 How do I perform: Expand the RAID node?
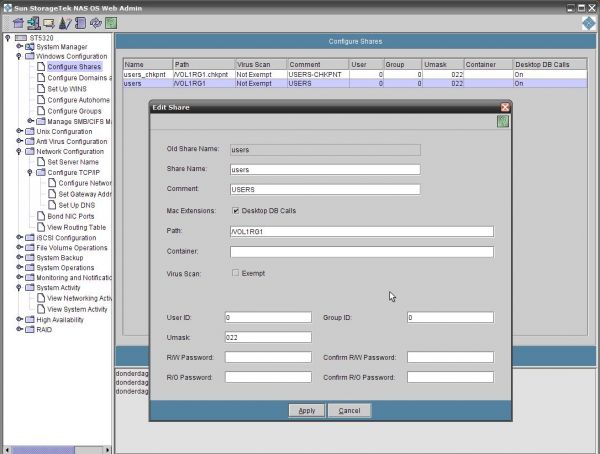pos(19,329)
